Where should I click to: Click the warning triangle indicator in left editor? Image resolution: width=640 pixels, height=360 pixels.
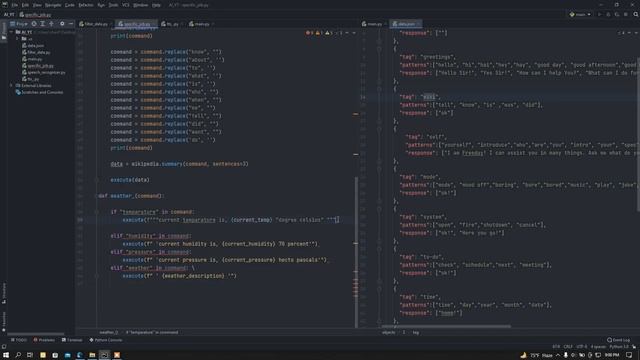click(x=319, y=33)
